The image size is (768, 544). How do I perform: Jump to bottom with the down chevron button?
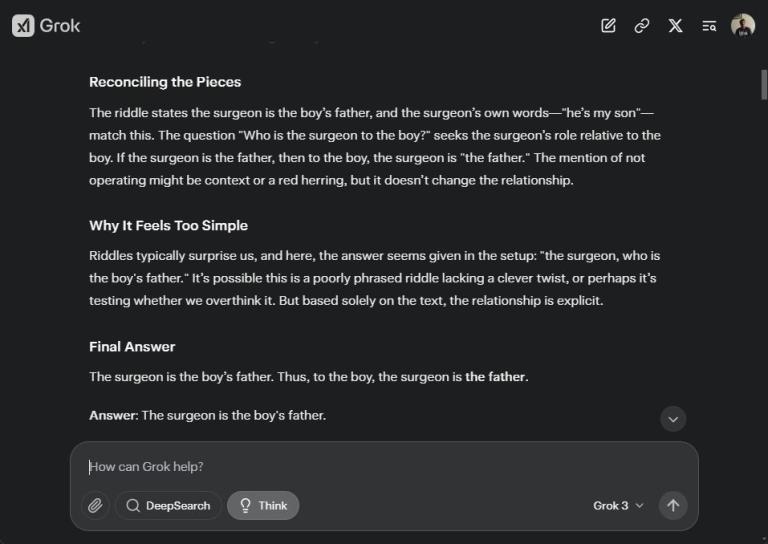(x=673, y=418)
